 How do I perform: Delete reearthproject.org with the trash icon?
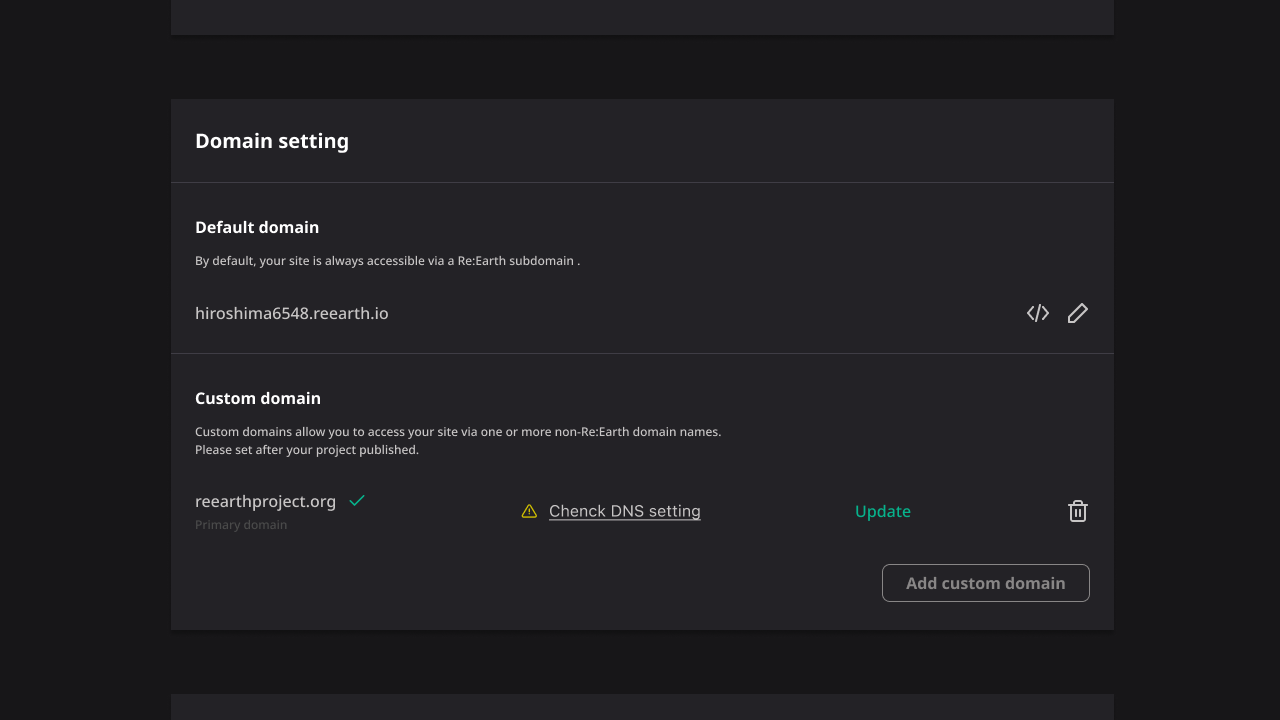[x=1077, y=511]
